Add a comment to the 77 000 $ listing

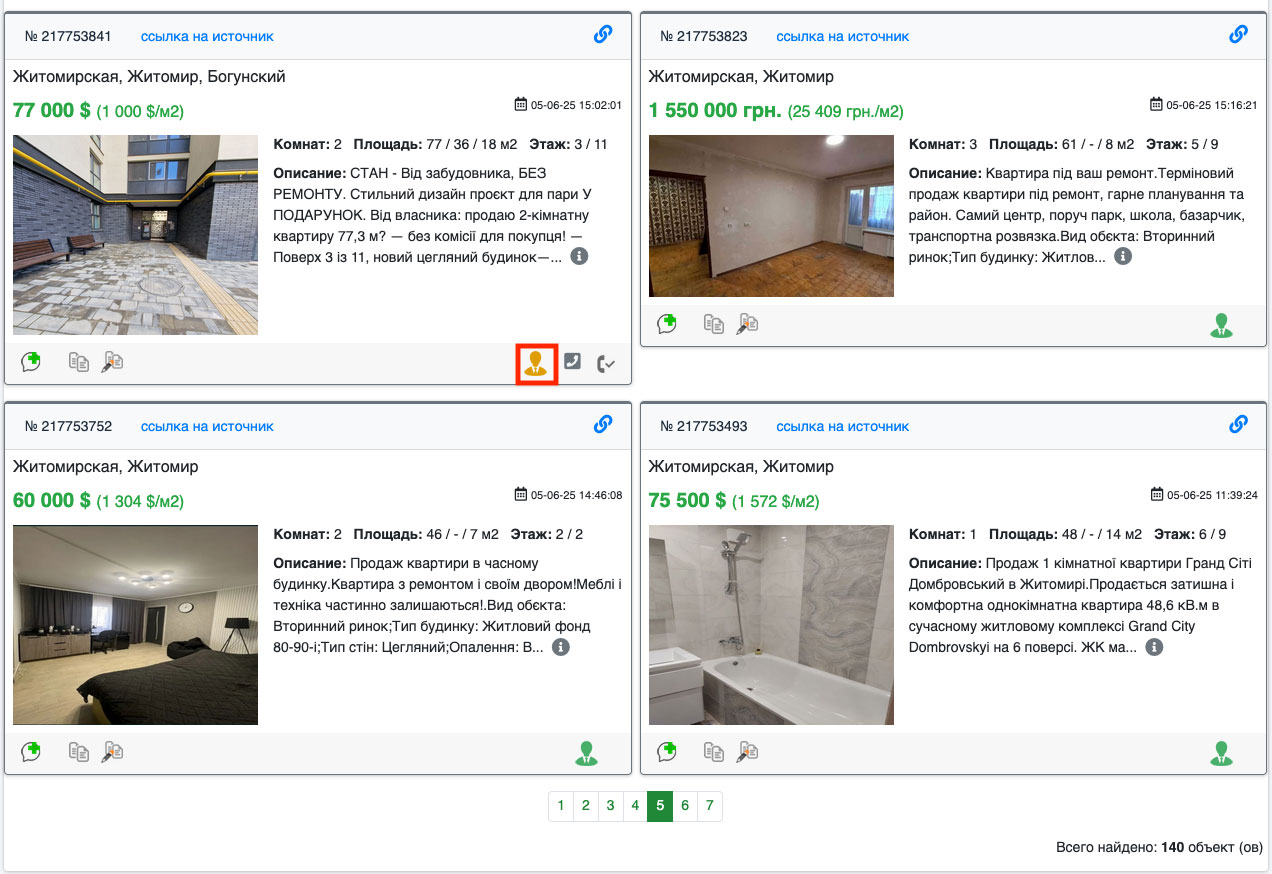tap(31, 361)
